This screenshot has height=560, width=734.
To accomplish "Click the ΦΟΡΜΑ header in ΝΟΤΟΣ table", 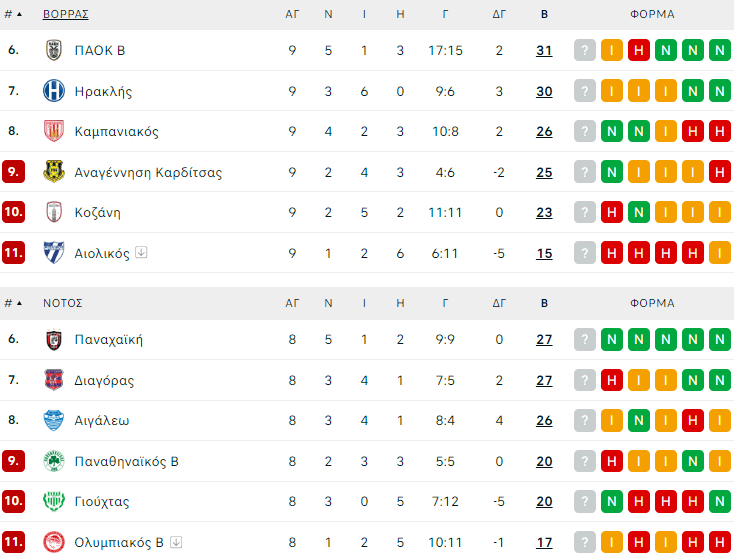I will point(652,303).
